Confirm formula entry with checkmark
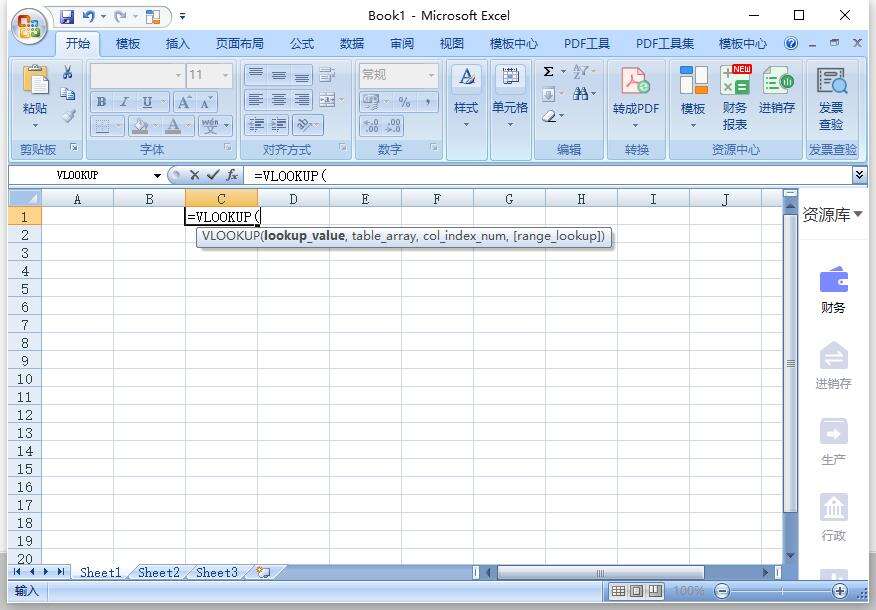The width and height of the screenshot is (876, 610). point(213,175)
